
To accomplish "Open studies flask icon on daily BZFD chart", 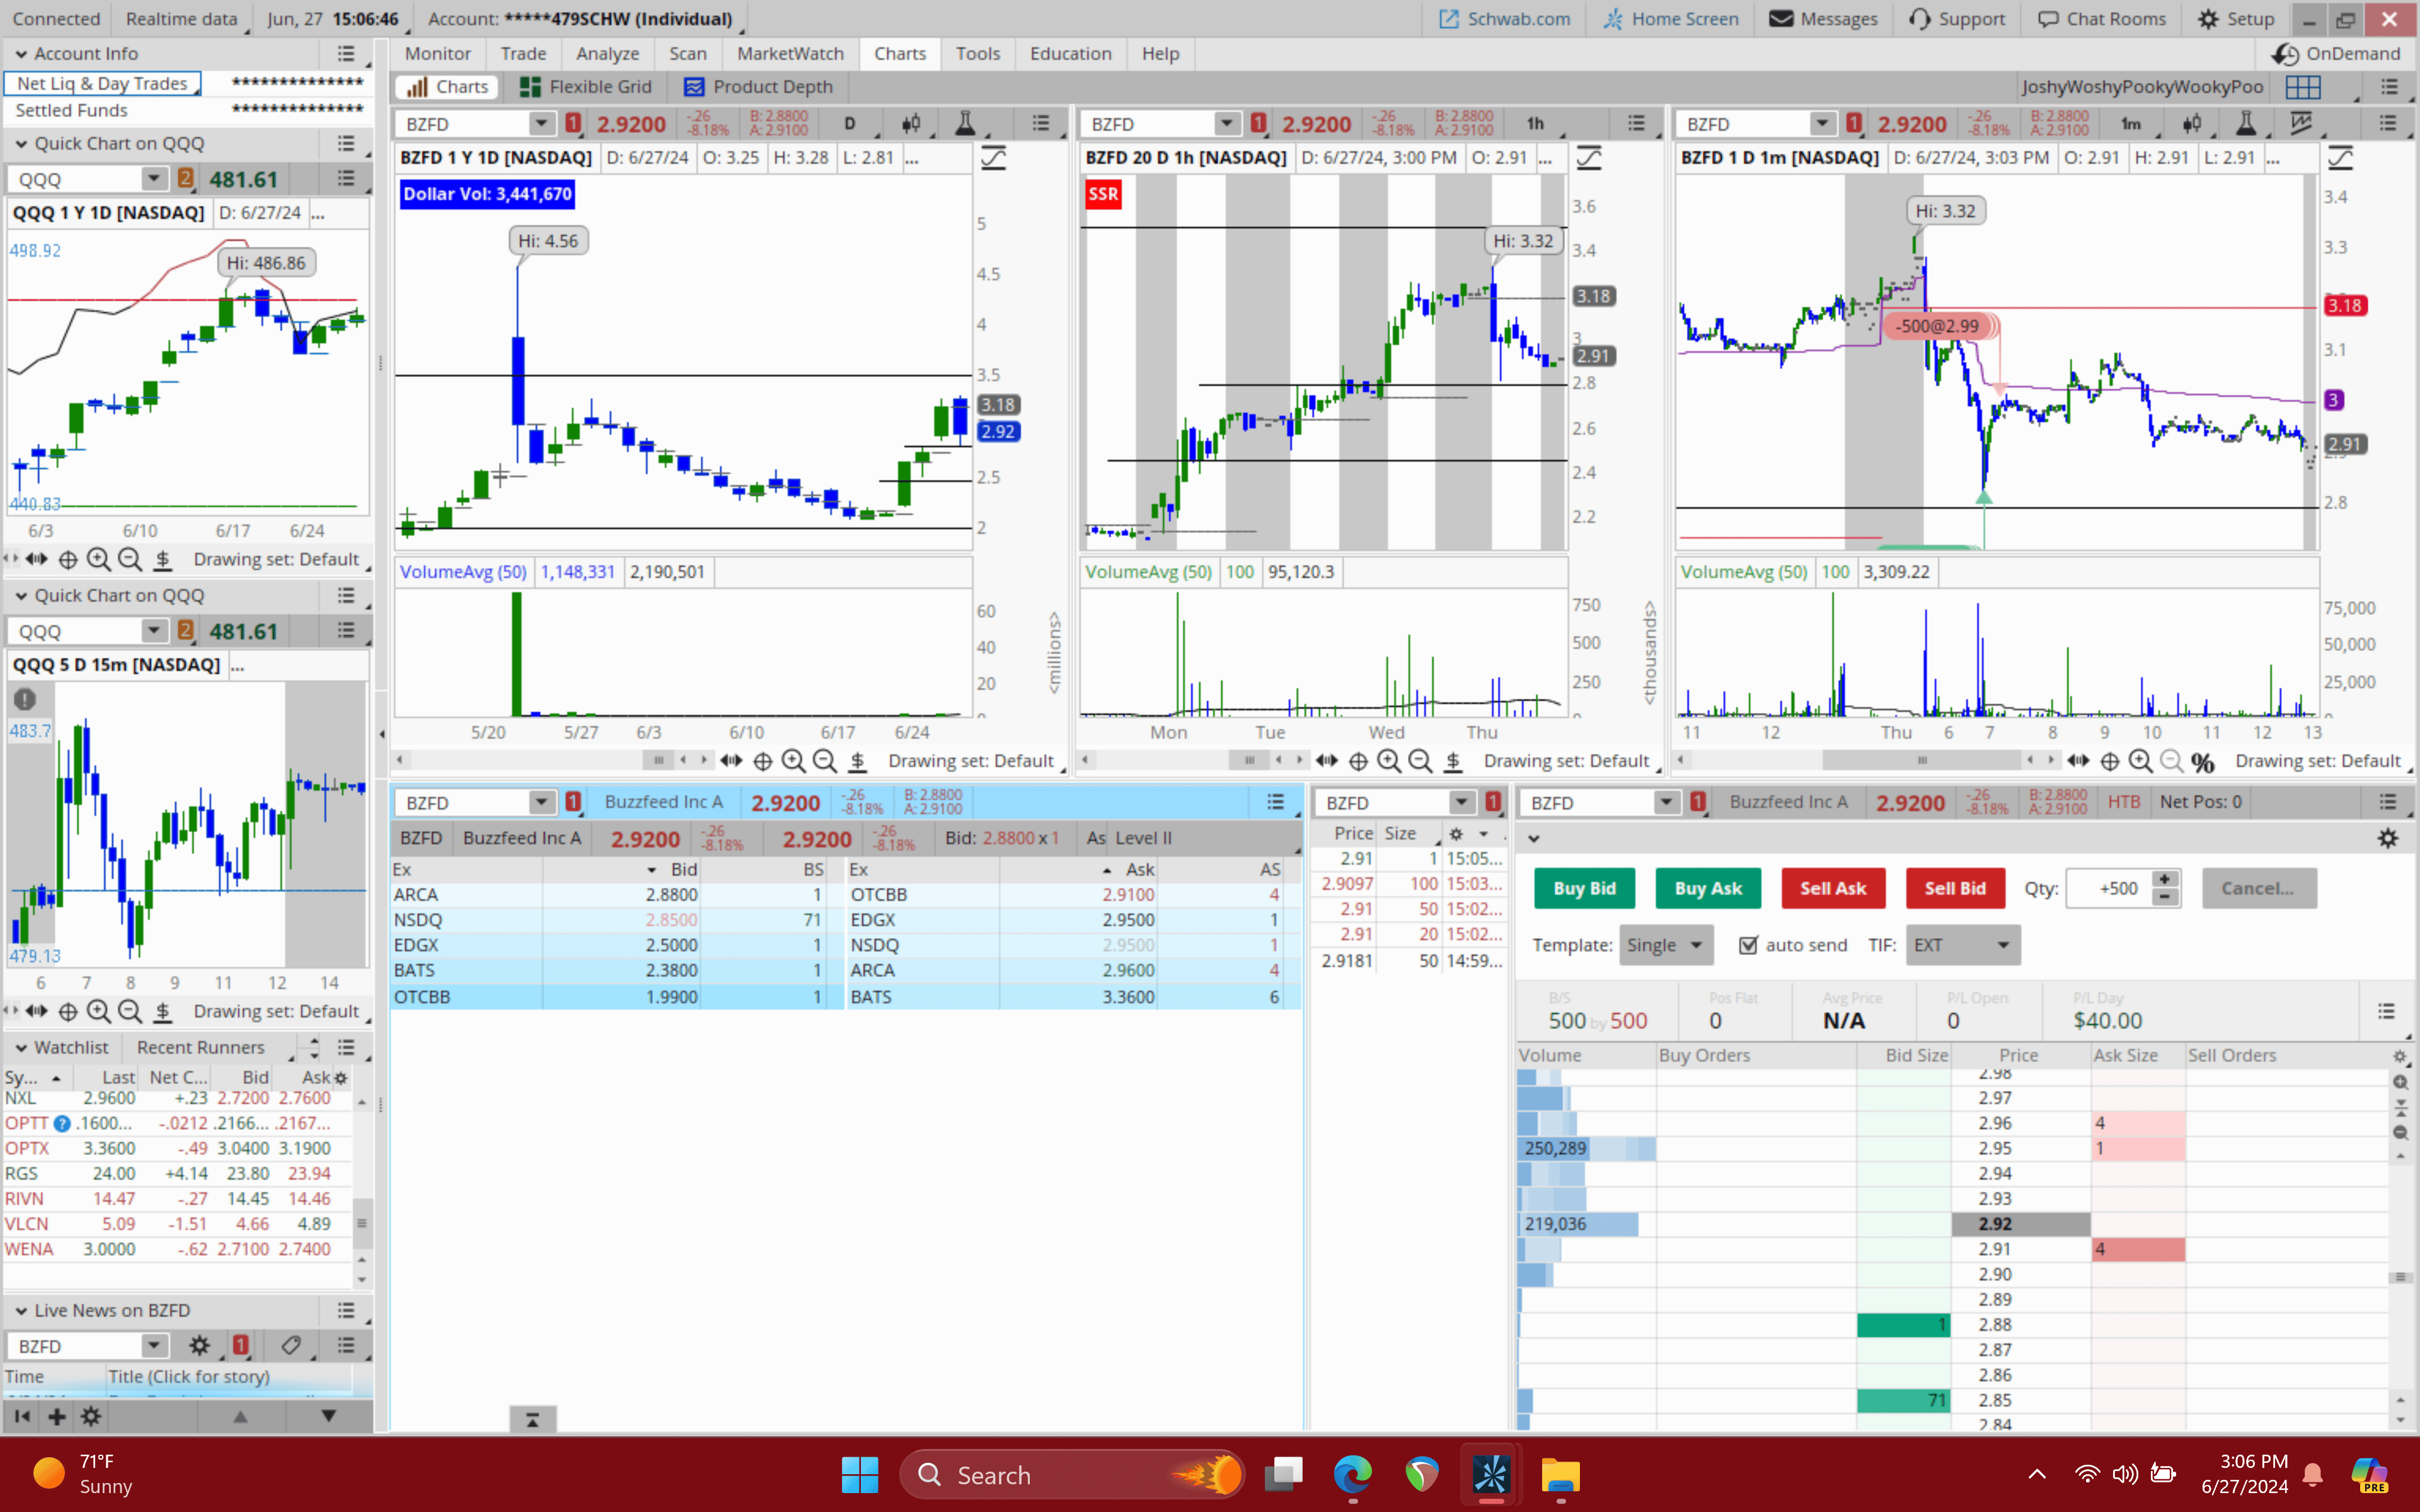I will click(x=965, y=123).
